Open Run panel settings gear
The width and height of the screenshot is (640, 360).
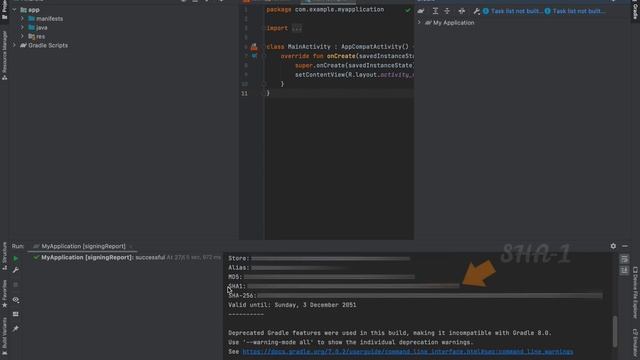tap(613, 246)
